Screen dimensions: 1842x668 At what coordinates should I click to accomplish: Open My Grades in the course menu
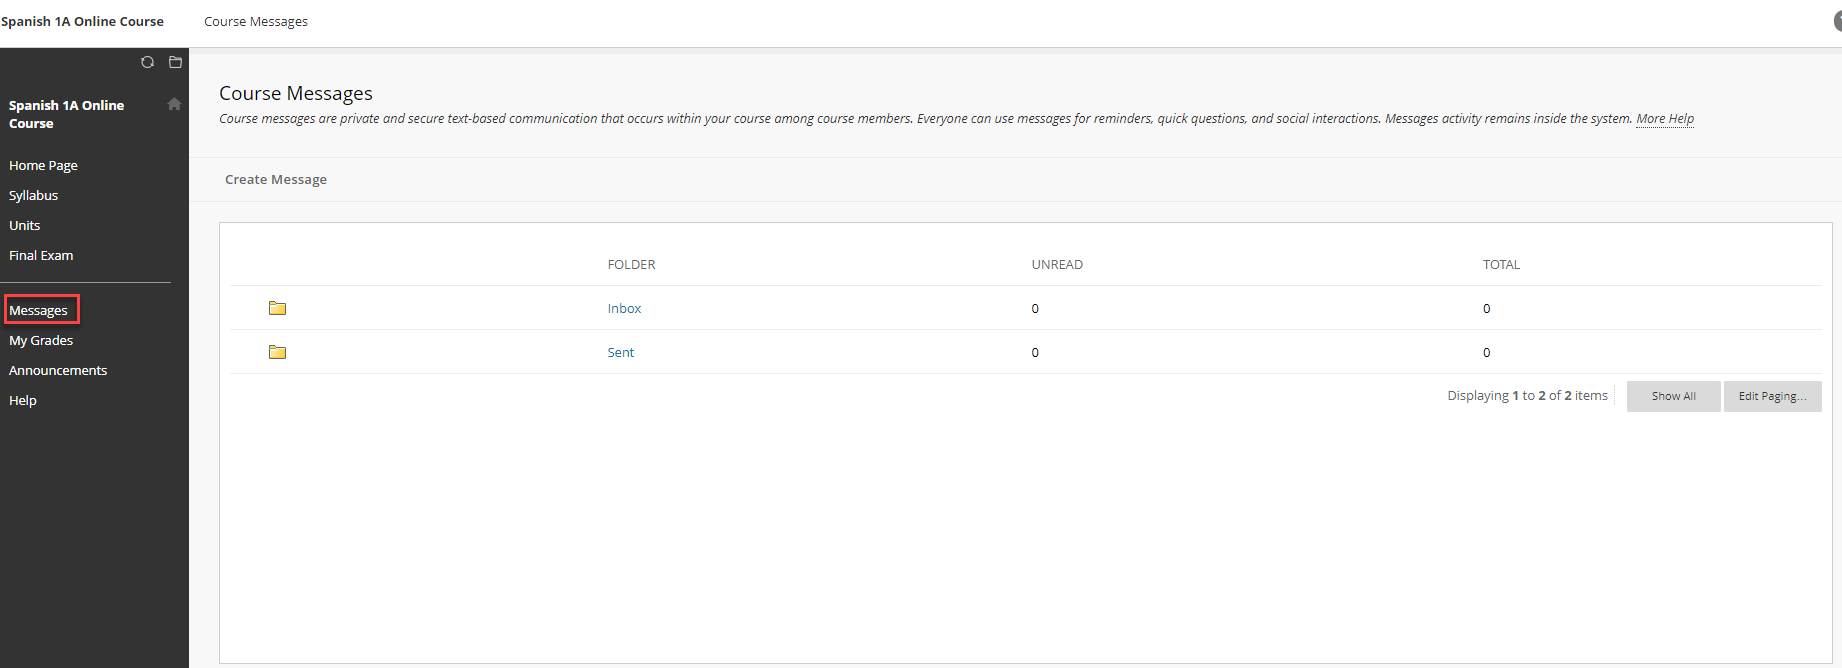pyautogui.click(x=41, y=340)
